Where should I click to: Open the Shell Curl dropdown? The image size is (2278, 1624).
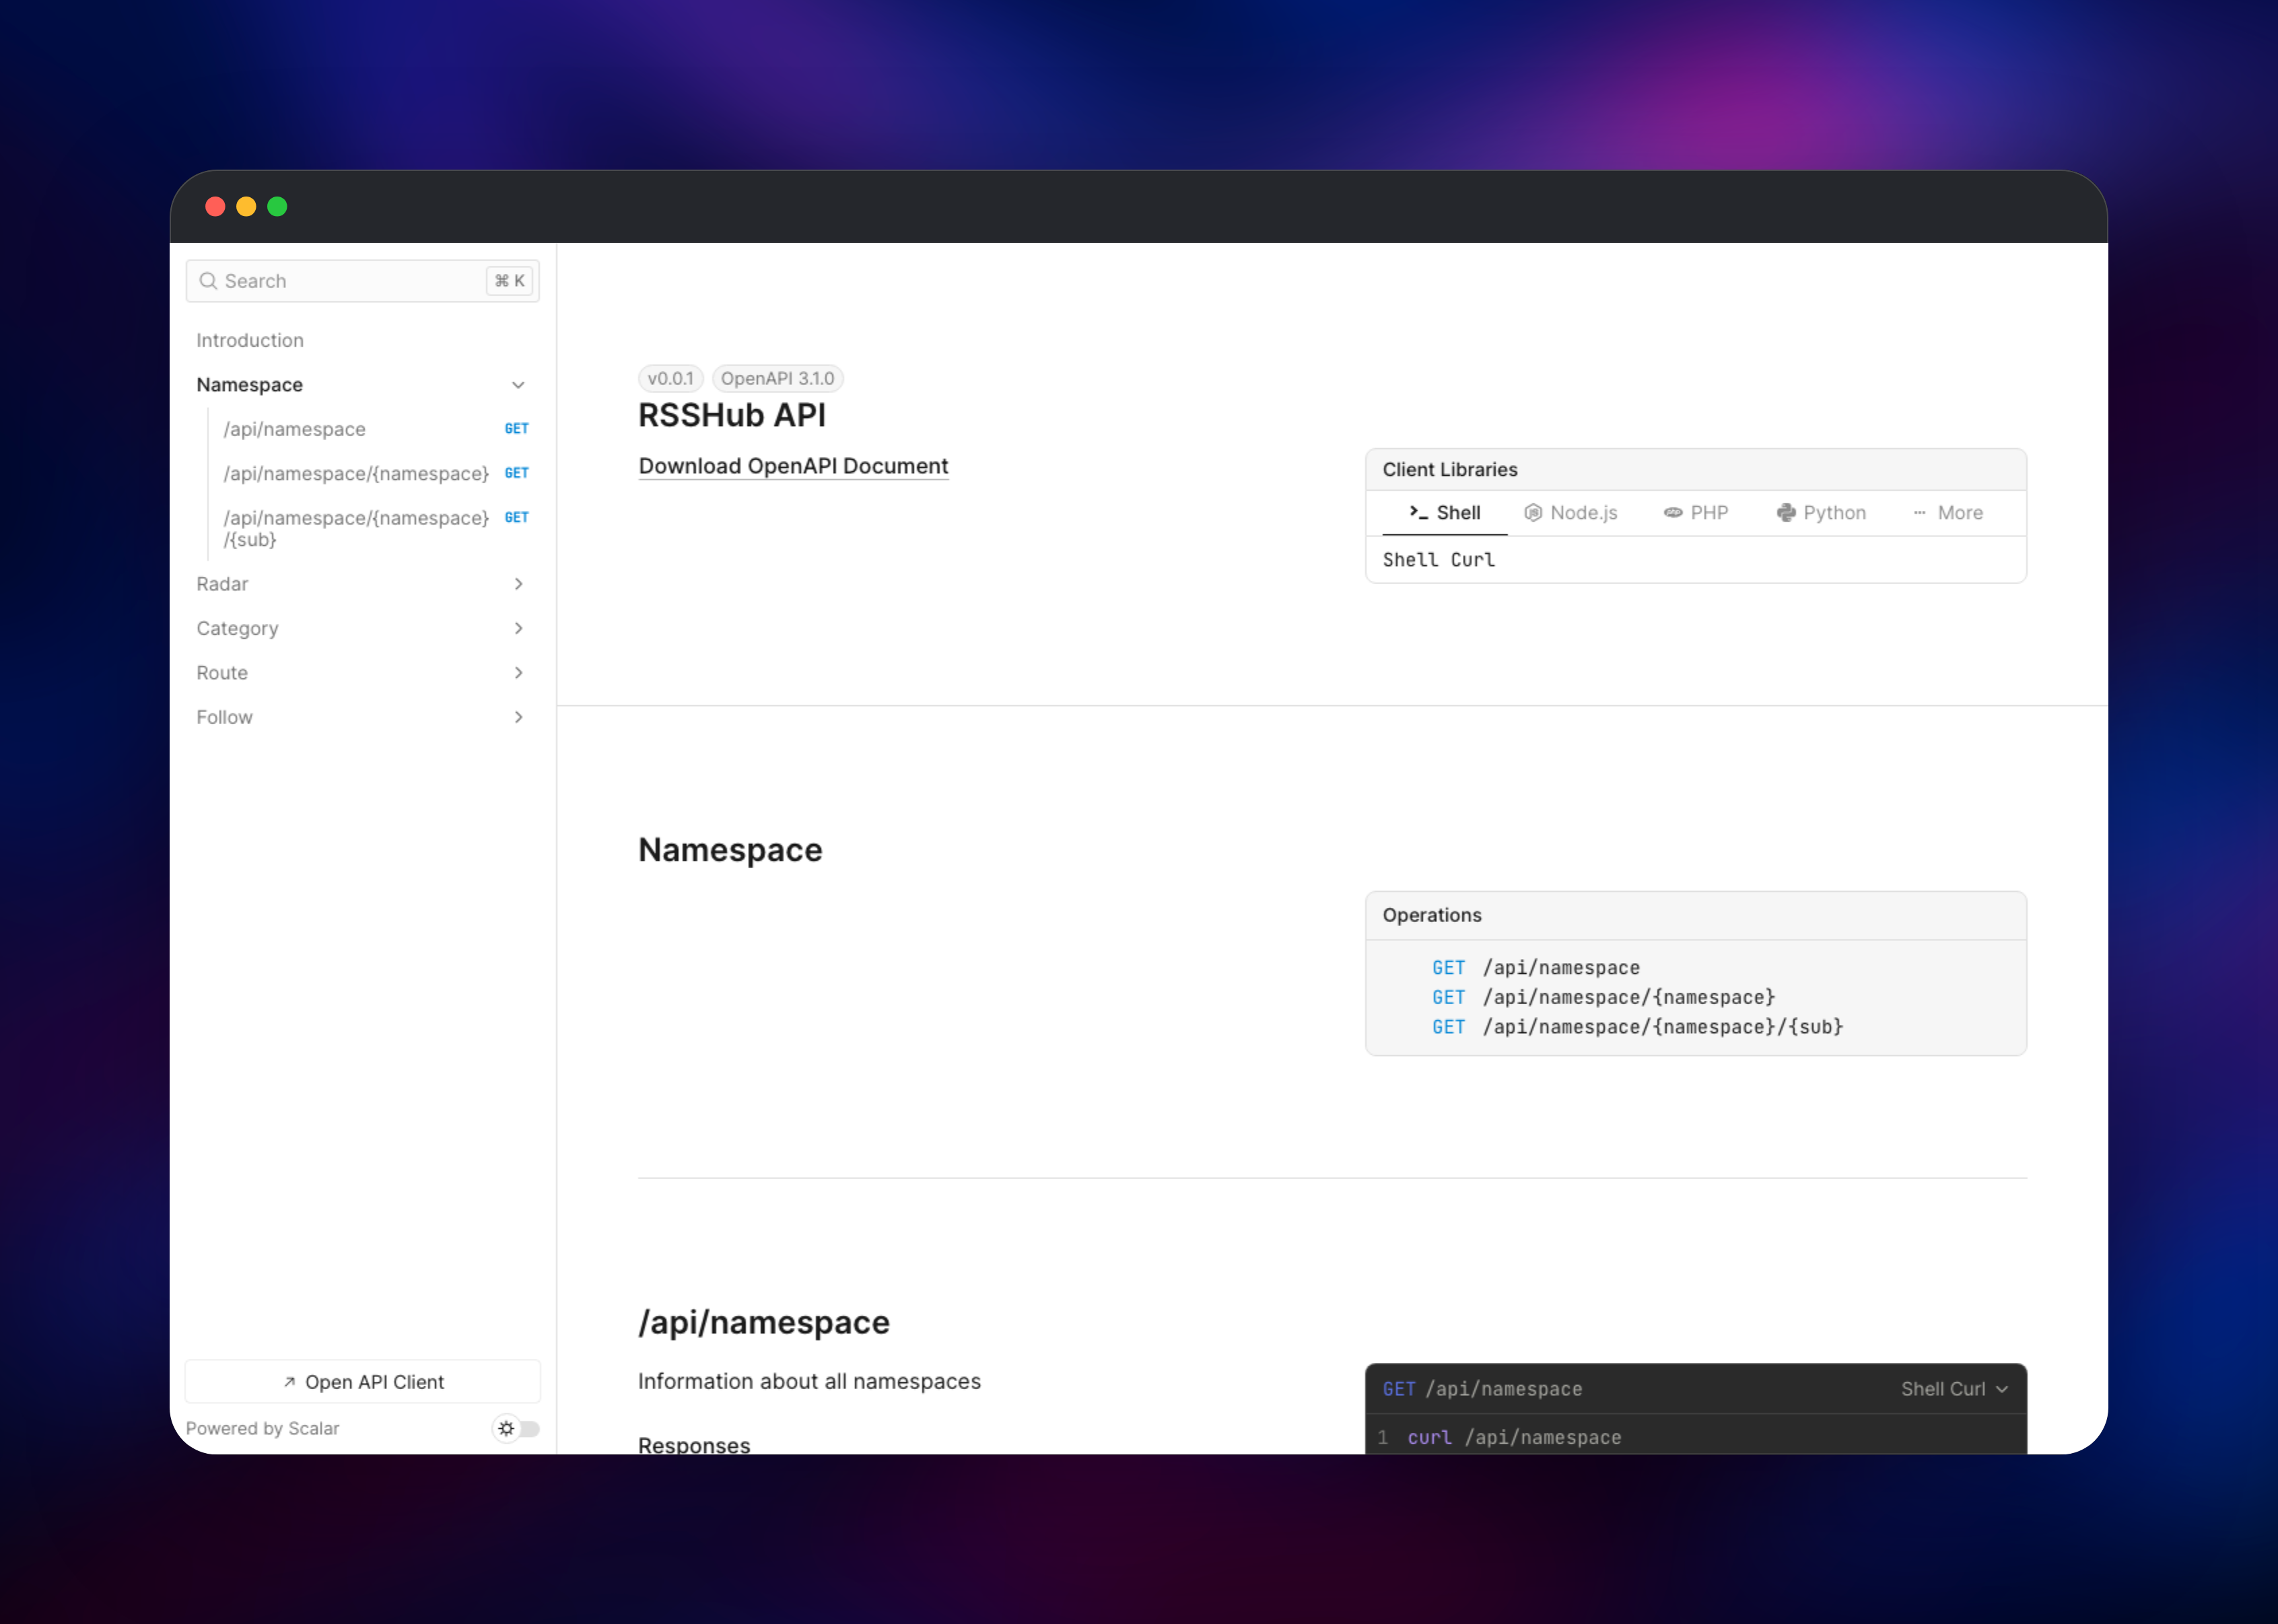pyautogui.click(x=1954, y=1389)
